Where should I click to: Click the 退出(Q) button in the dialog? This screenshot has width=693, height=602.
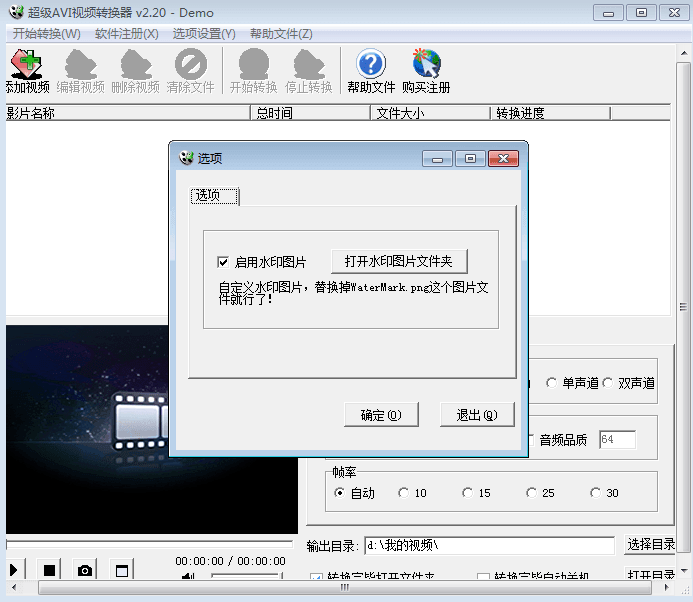pos(477,415)
